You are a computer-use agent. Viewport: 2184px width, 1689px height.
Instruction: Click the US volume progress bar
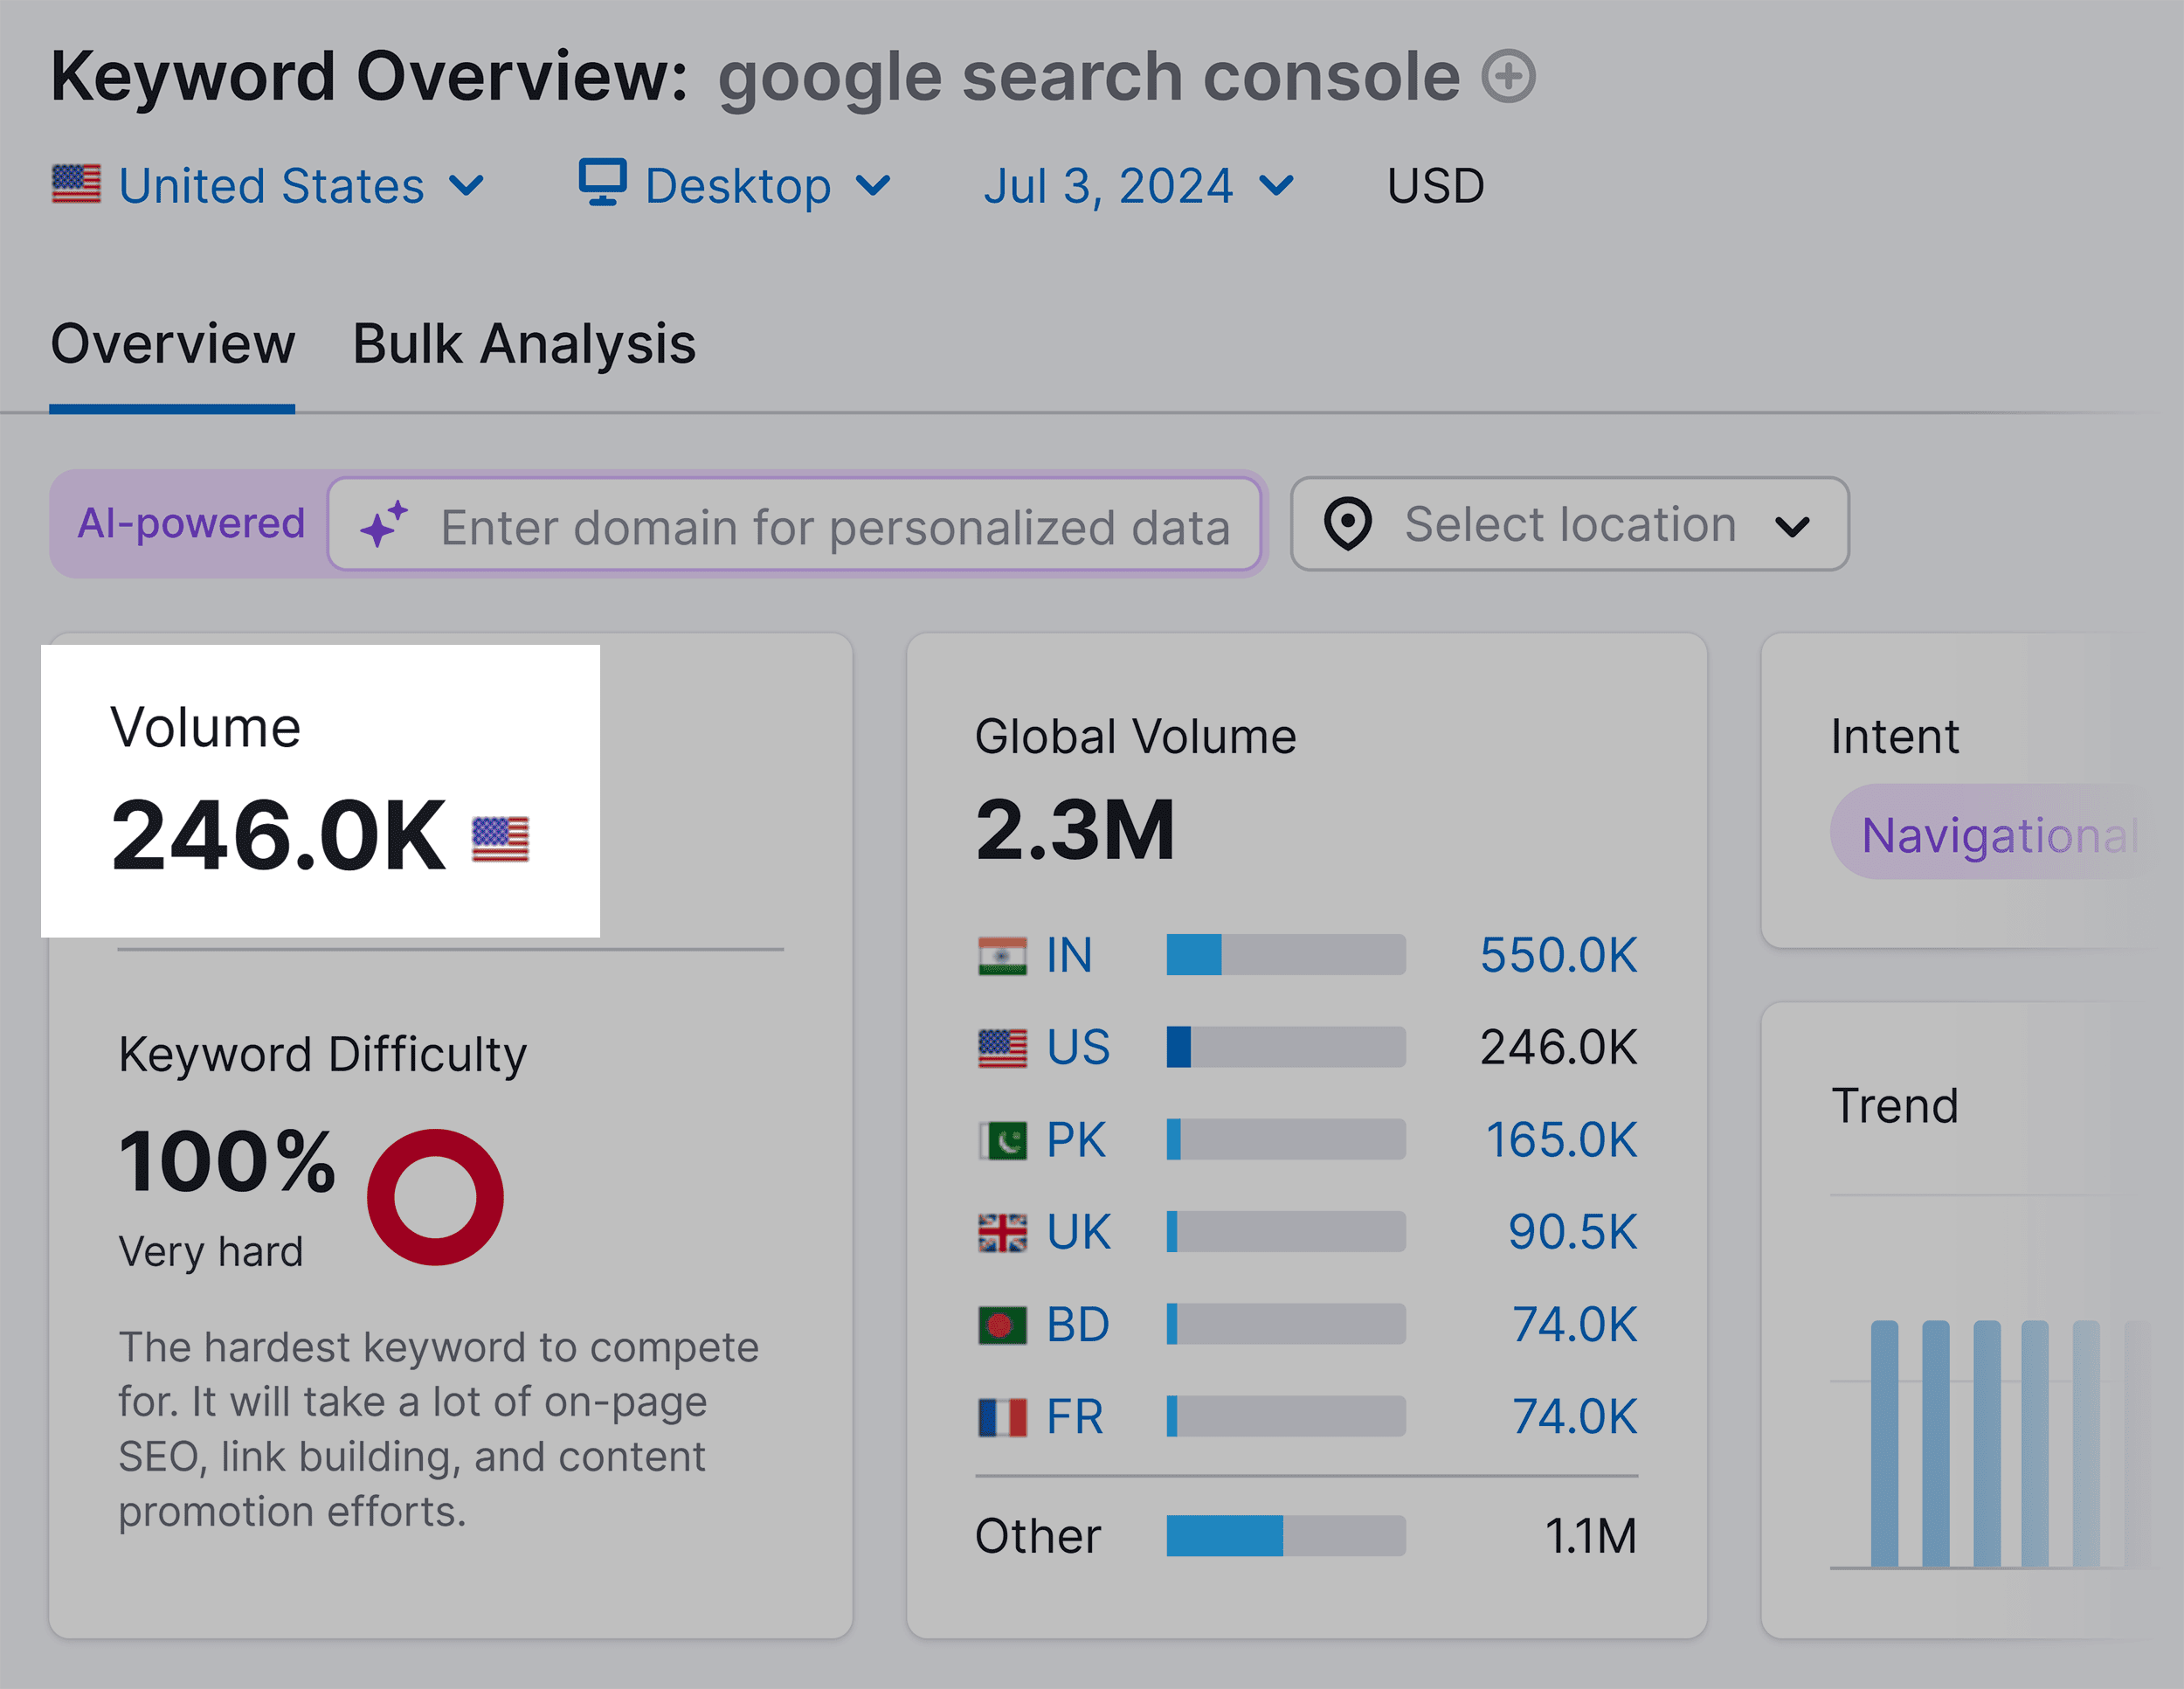pos(1286,1048)
